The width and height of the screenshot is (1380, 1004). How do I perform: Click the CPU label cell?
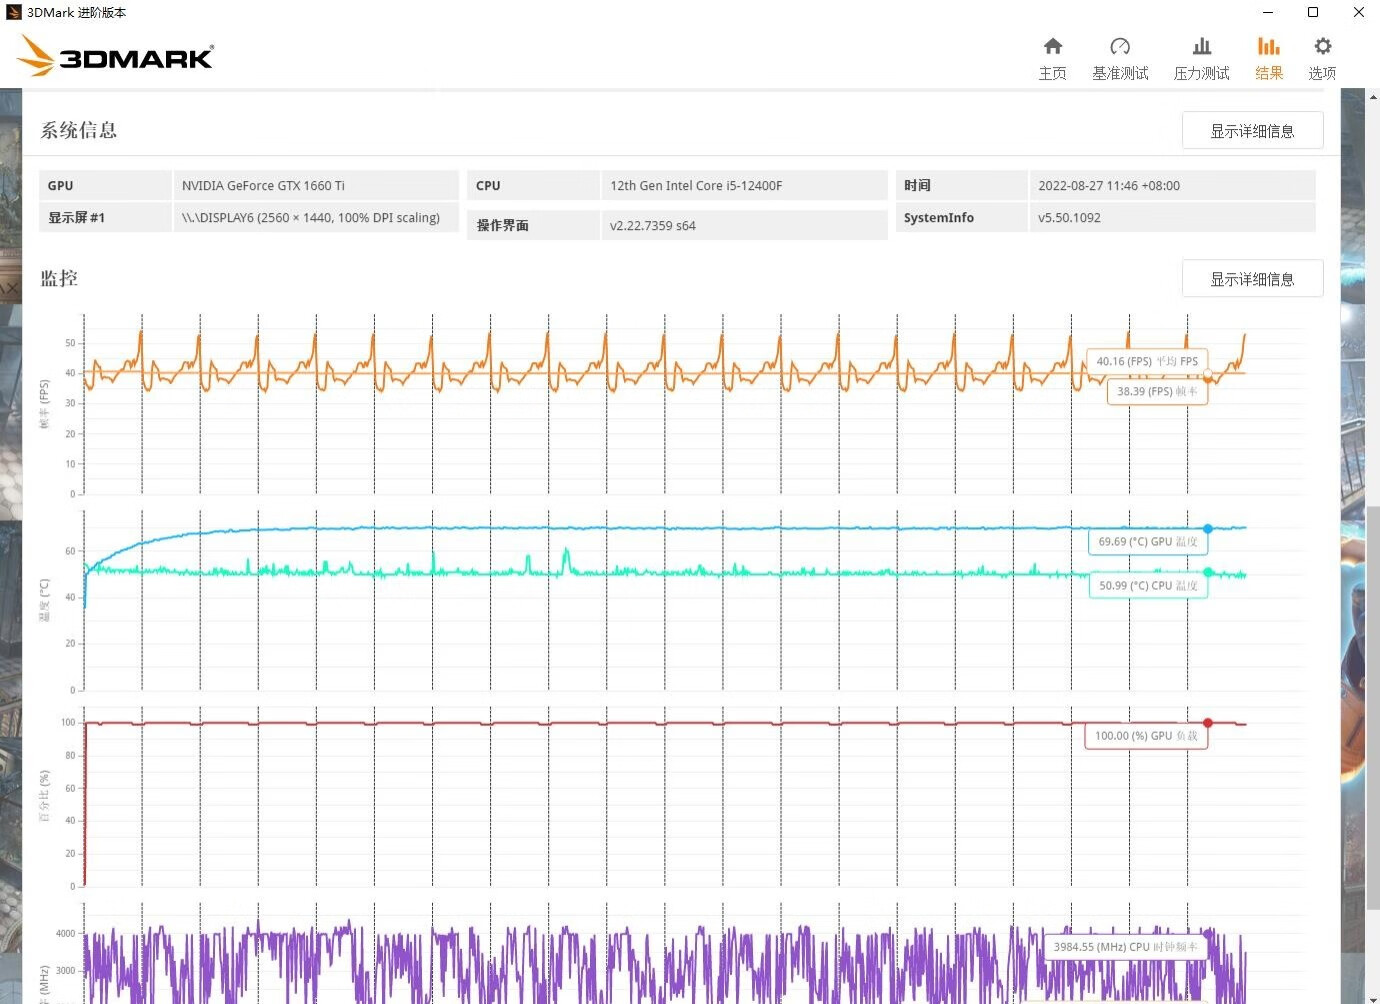[533, 186]
